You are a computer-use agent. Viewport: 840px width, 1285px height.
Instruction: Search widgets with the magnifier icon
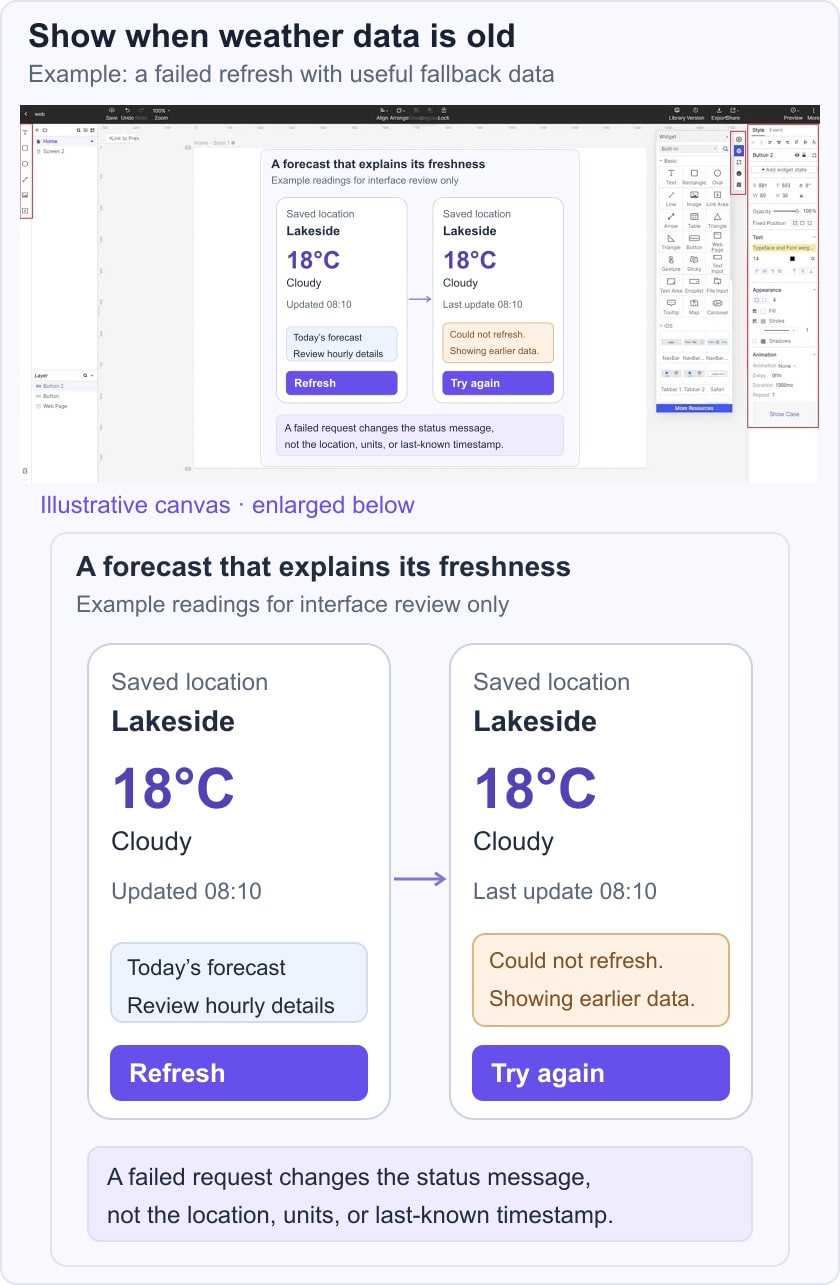pos(725,149)
